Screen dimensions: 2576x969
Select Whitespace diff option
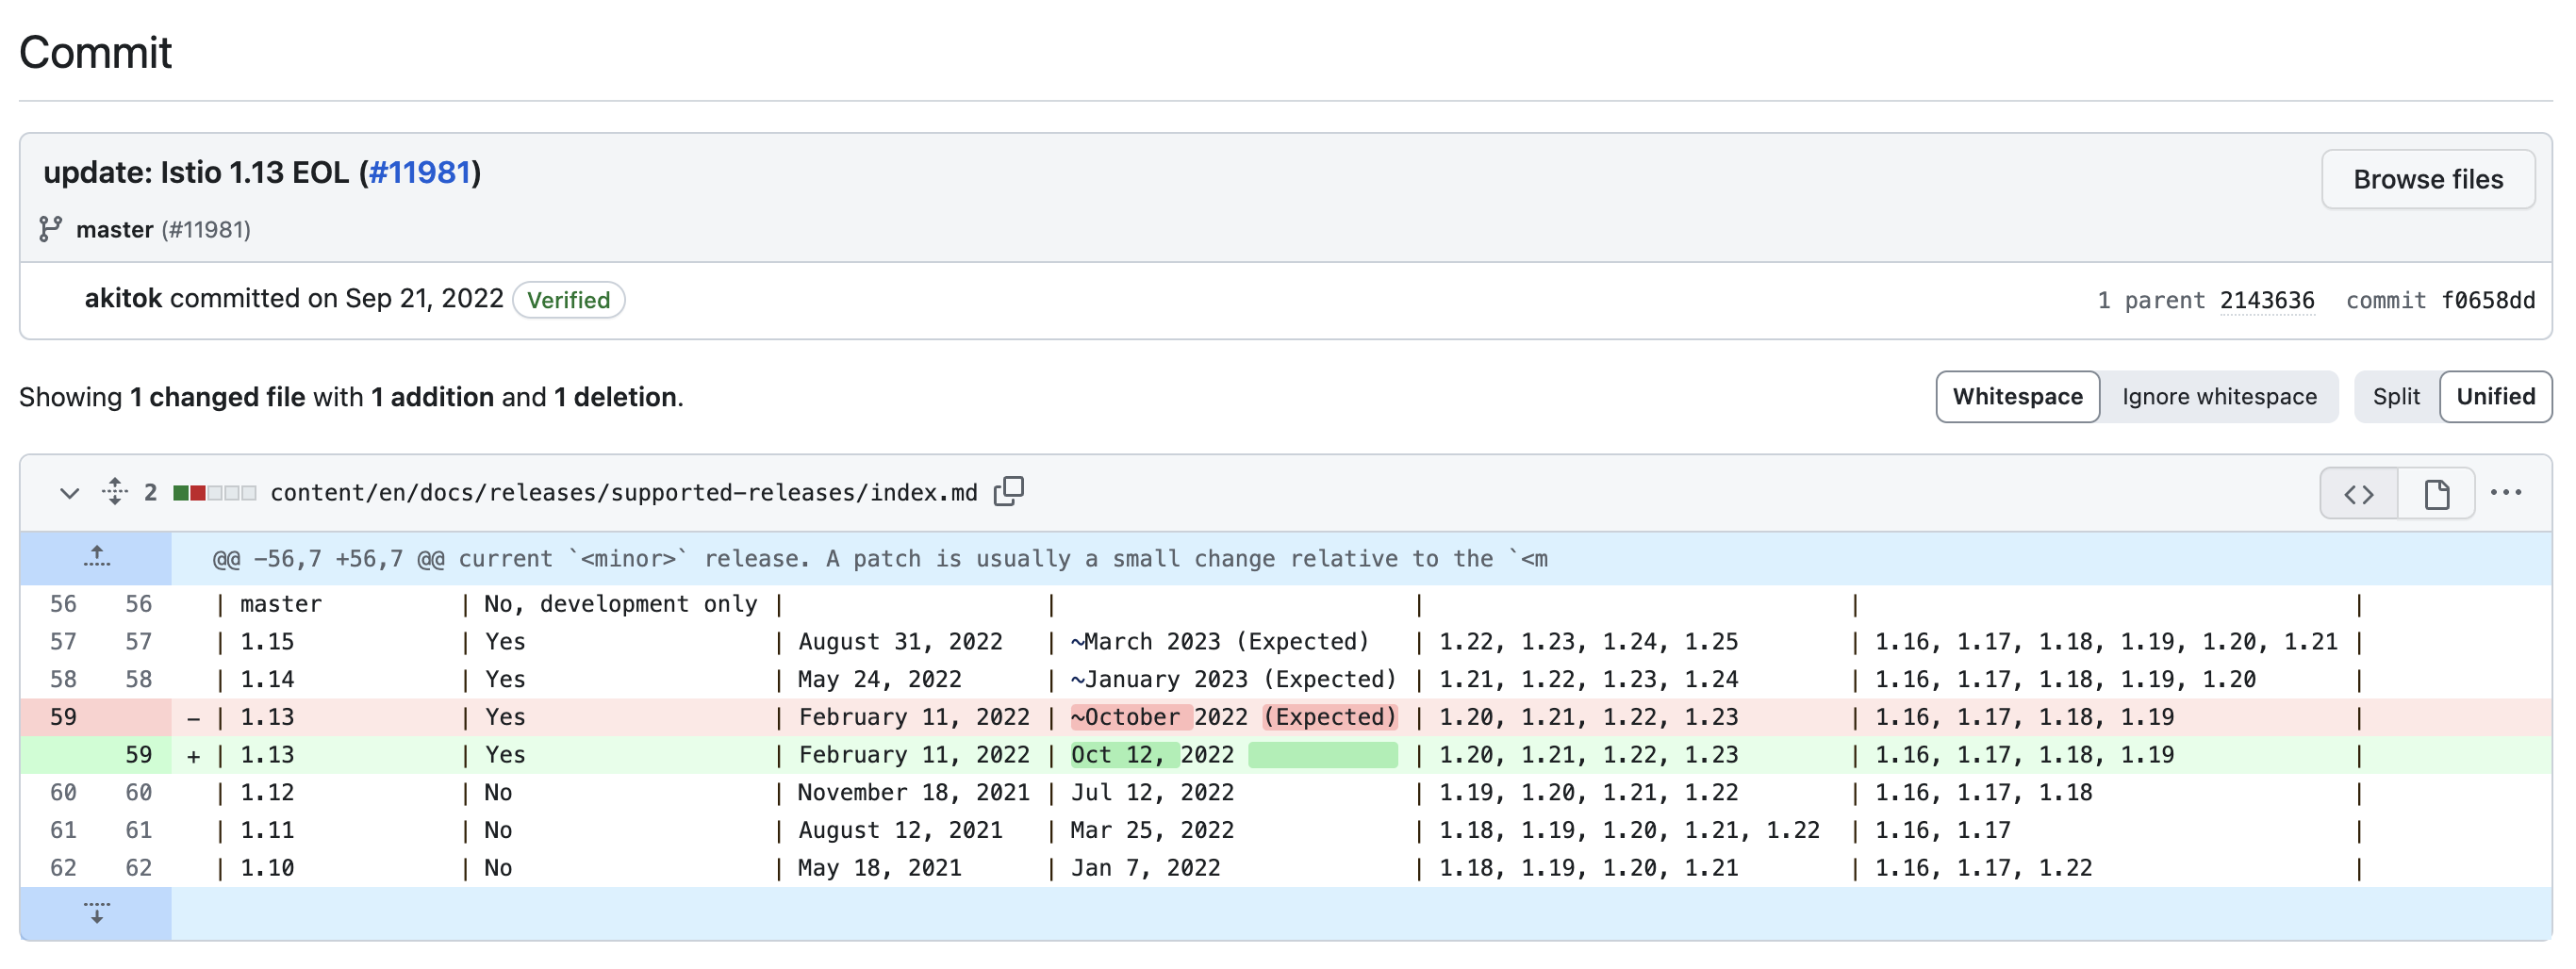tap(2017, 396)
